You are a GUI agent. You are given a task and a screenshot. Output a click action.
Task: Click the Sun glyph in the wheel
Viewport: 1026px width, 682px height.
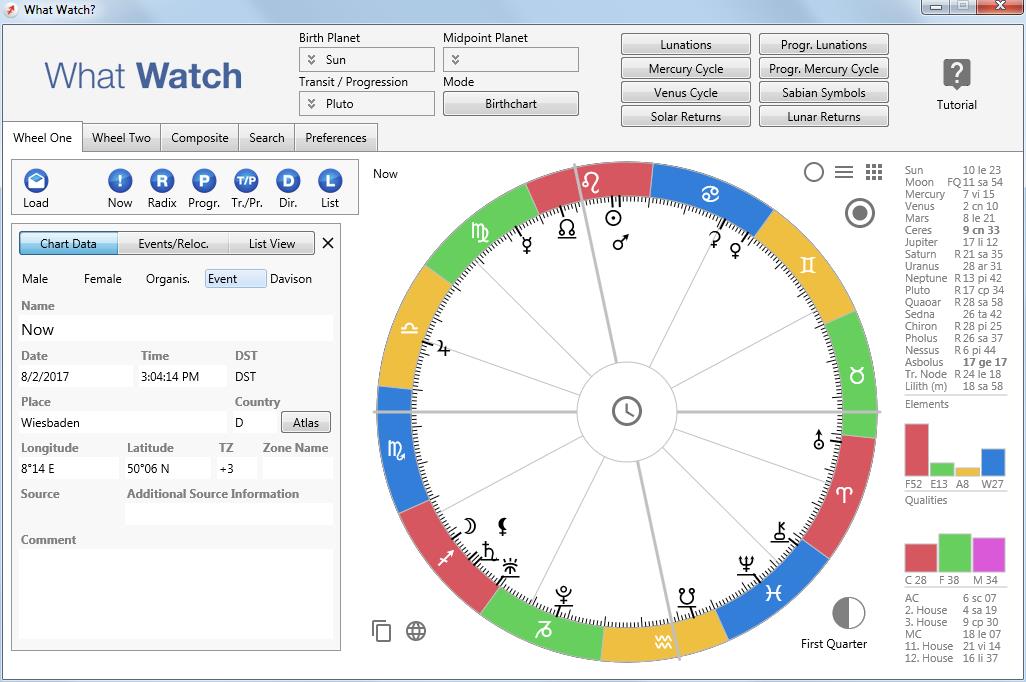point(613,219)
